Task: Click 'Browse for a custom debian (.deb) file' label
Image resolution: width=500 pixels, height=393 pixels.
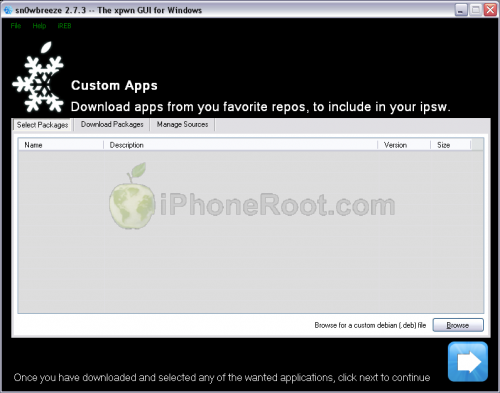Action: pyautogui.click(x=370, y=325)
